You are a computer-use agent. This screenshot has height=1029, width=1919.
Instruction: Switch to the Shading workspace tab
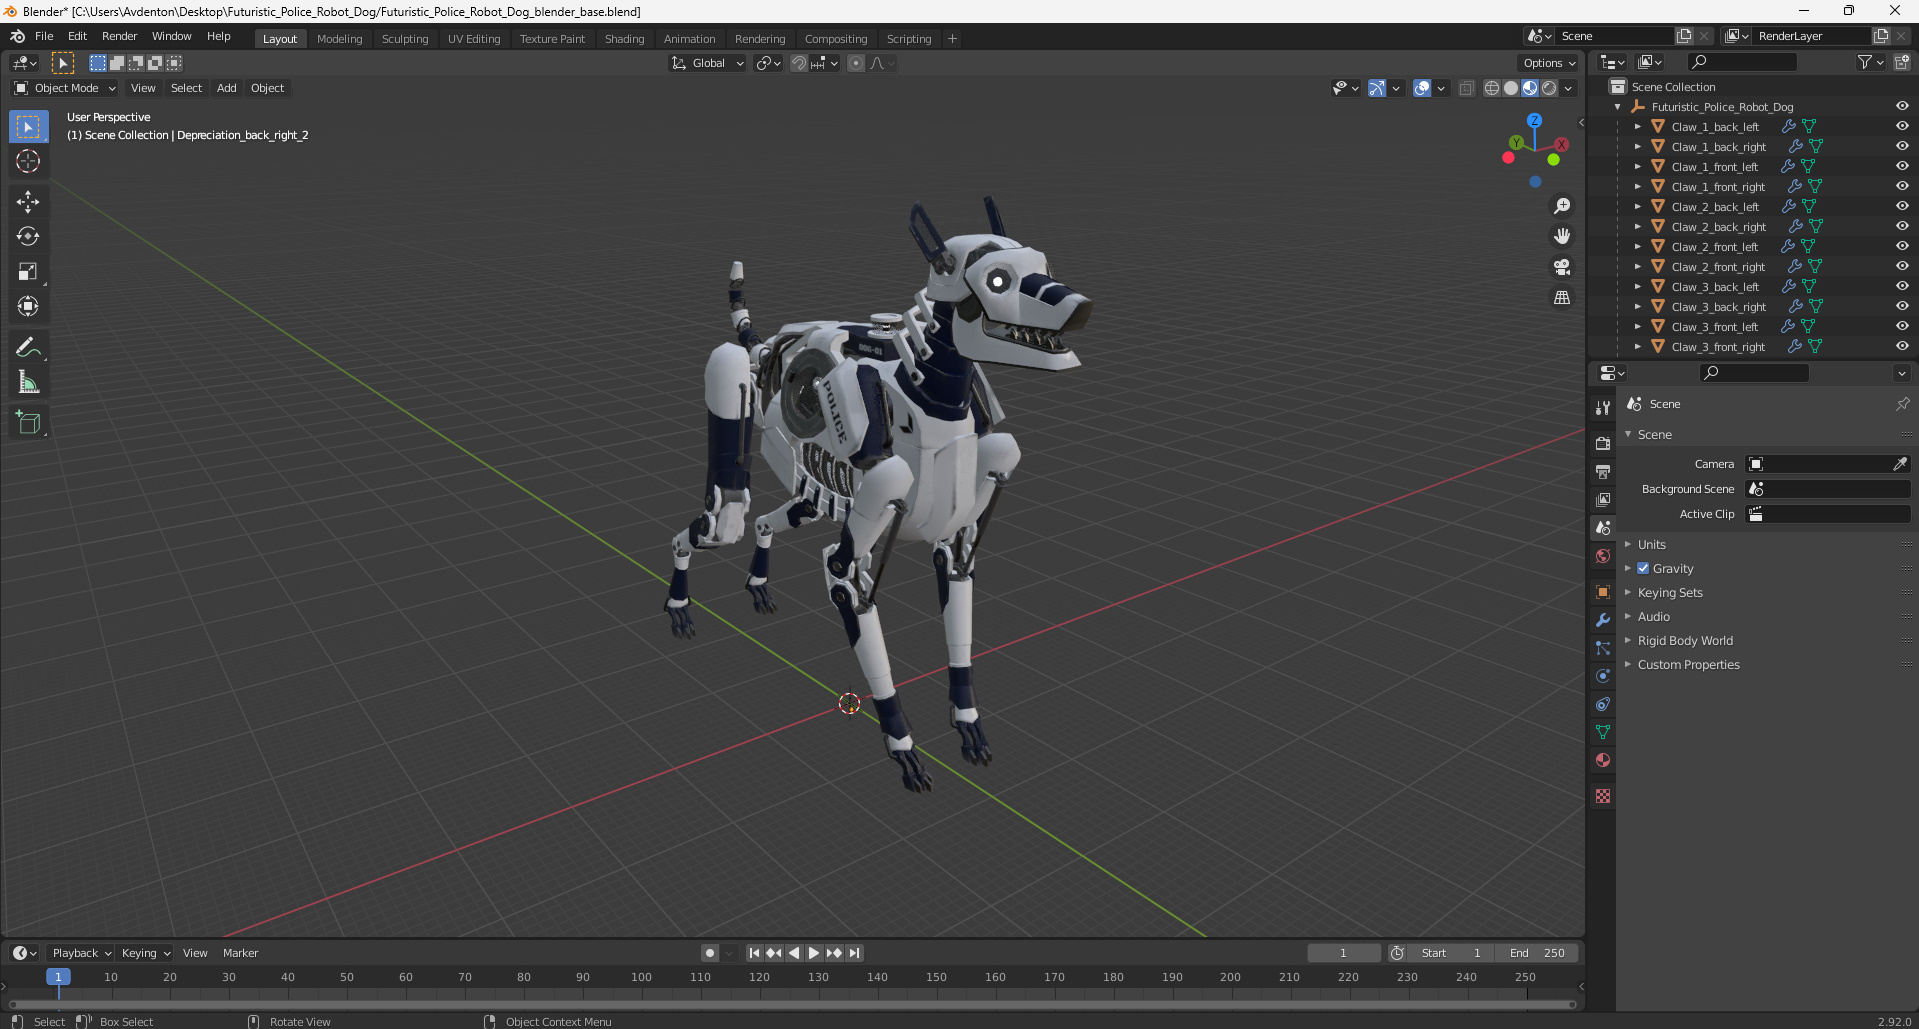624,39
